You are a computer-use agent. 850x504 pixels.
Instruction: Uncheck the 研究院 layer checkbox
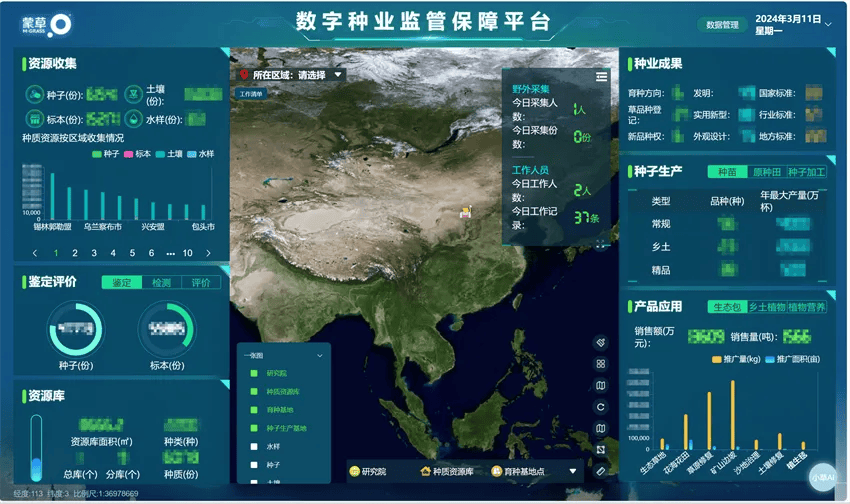click(x=254, y=373)
